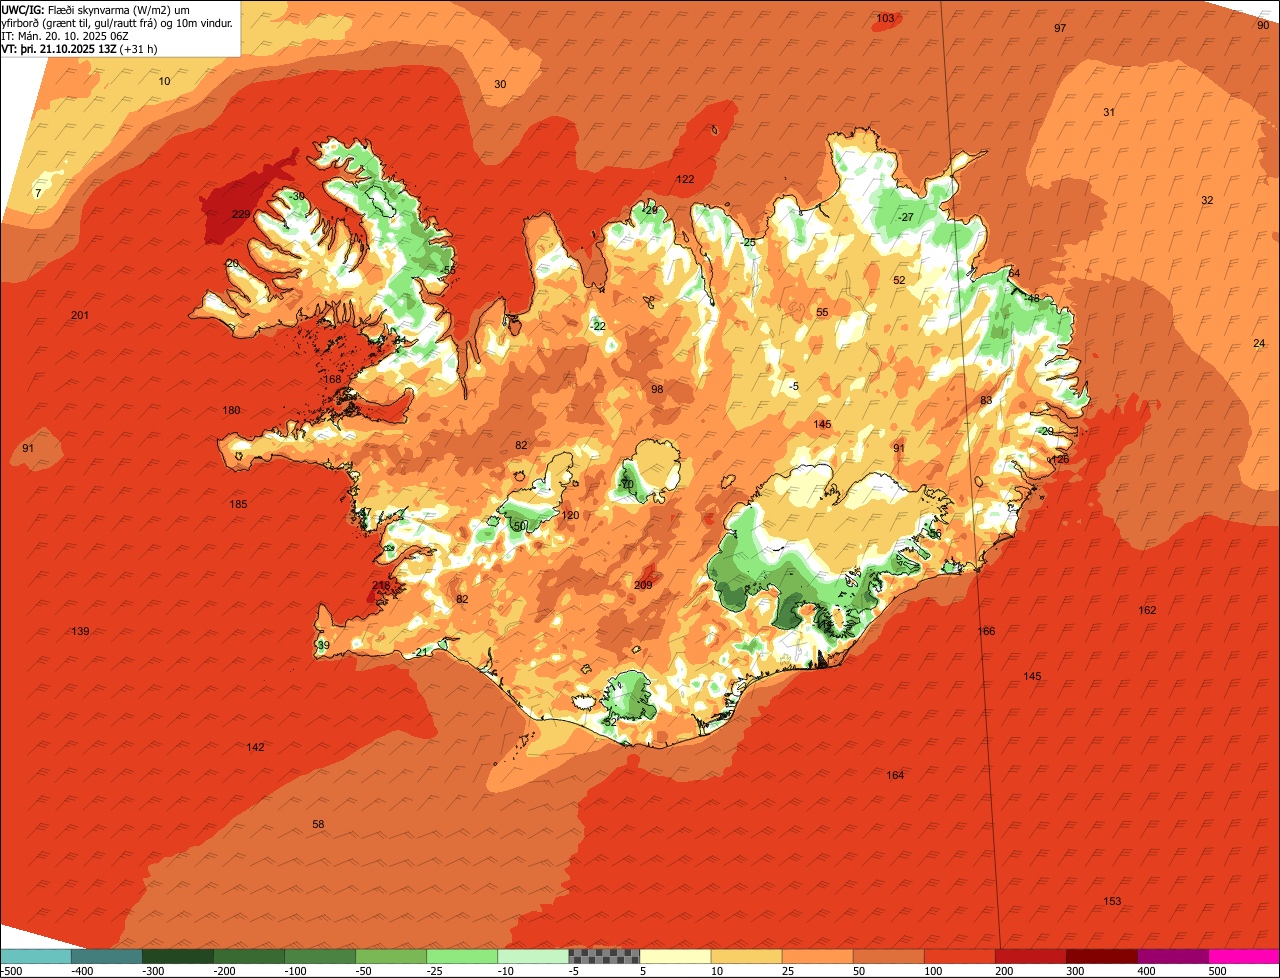Click the legend swatch between 50 and 100
Image resolution: width=1280 pixels, height=978 pixels.
(888, 956)
